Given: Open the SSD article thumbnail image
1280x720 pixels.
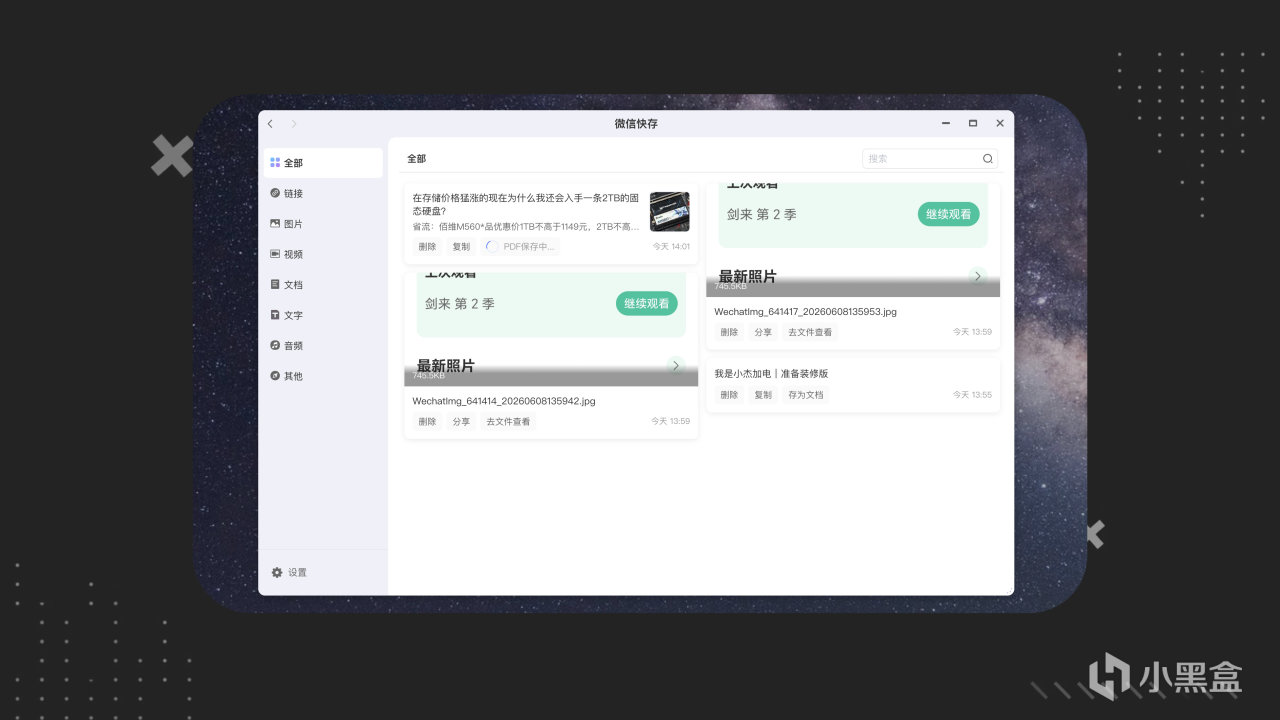Looking at the screenshot, I should [x=669, y=212].
